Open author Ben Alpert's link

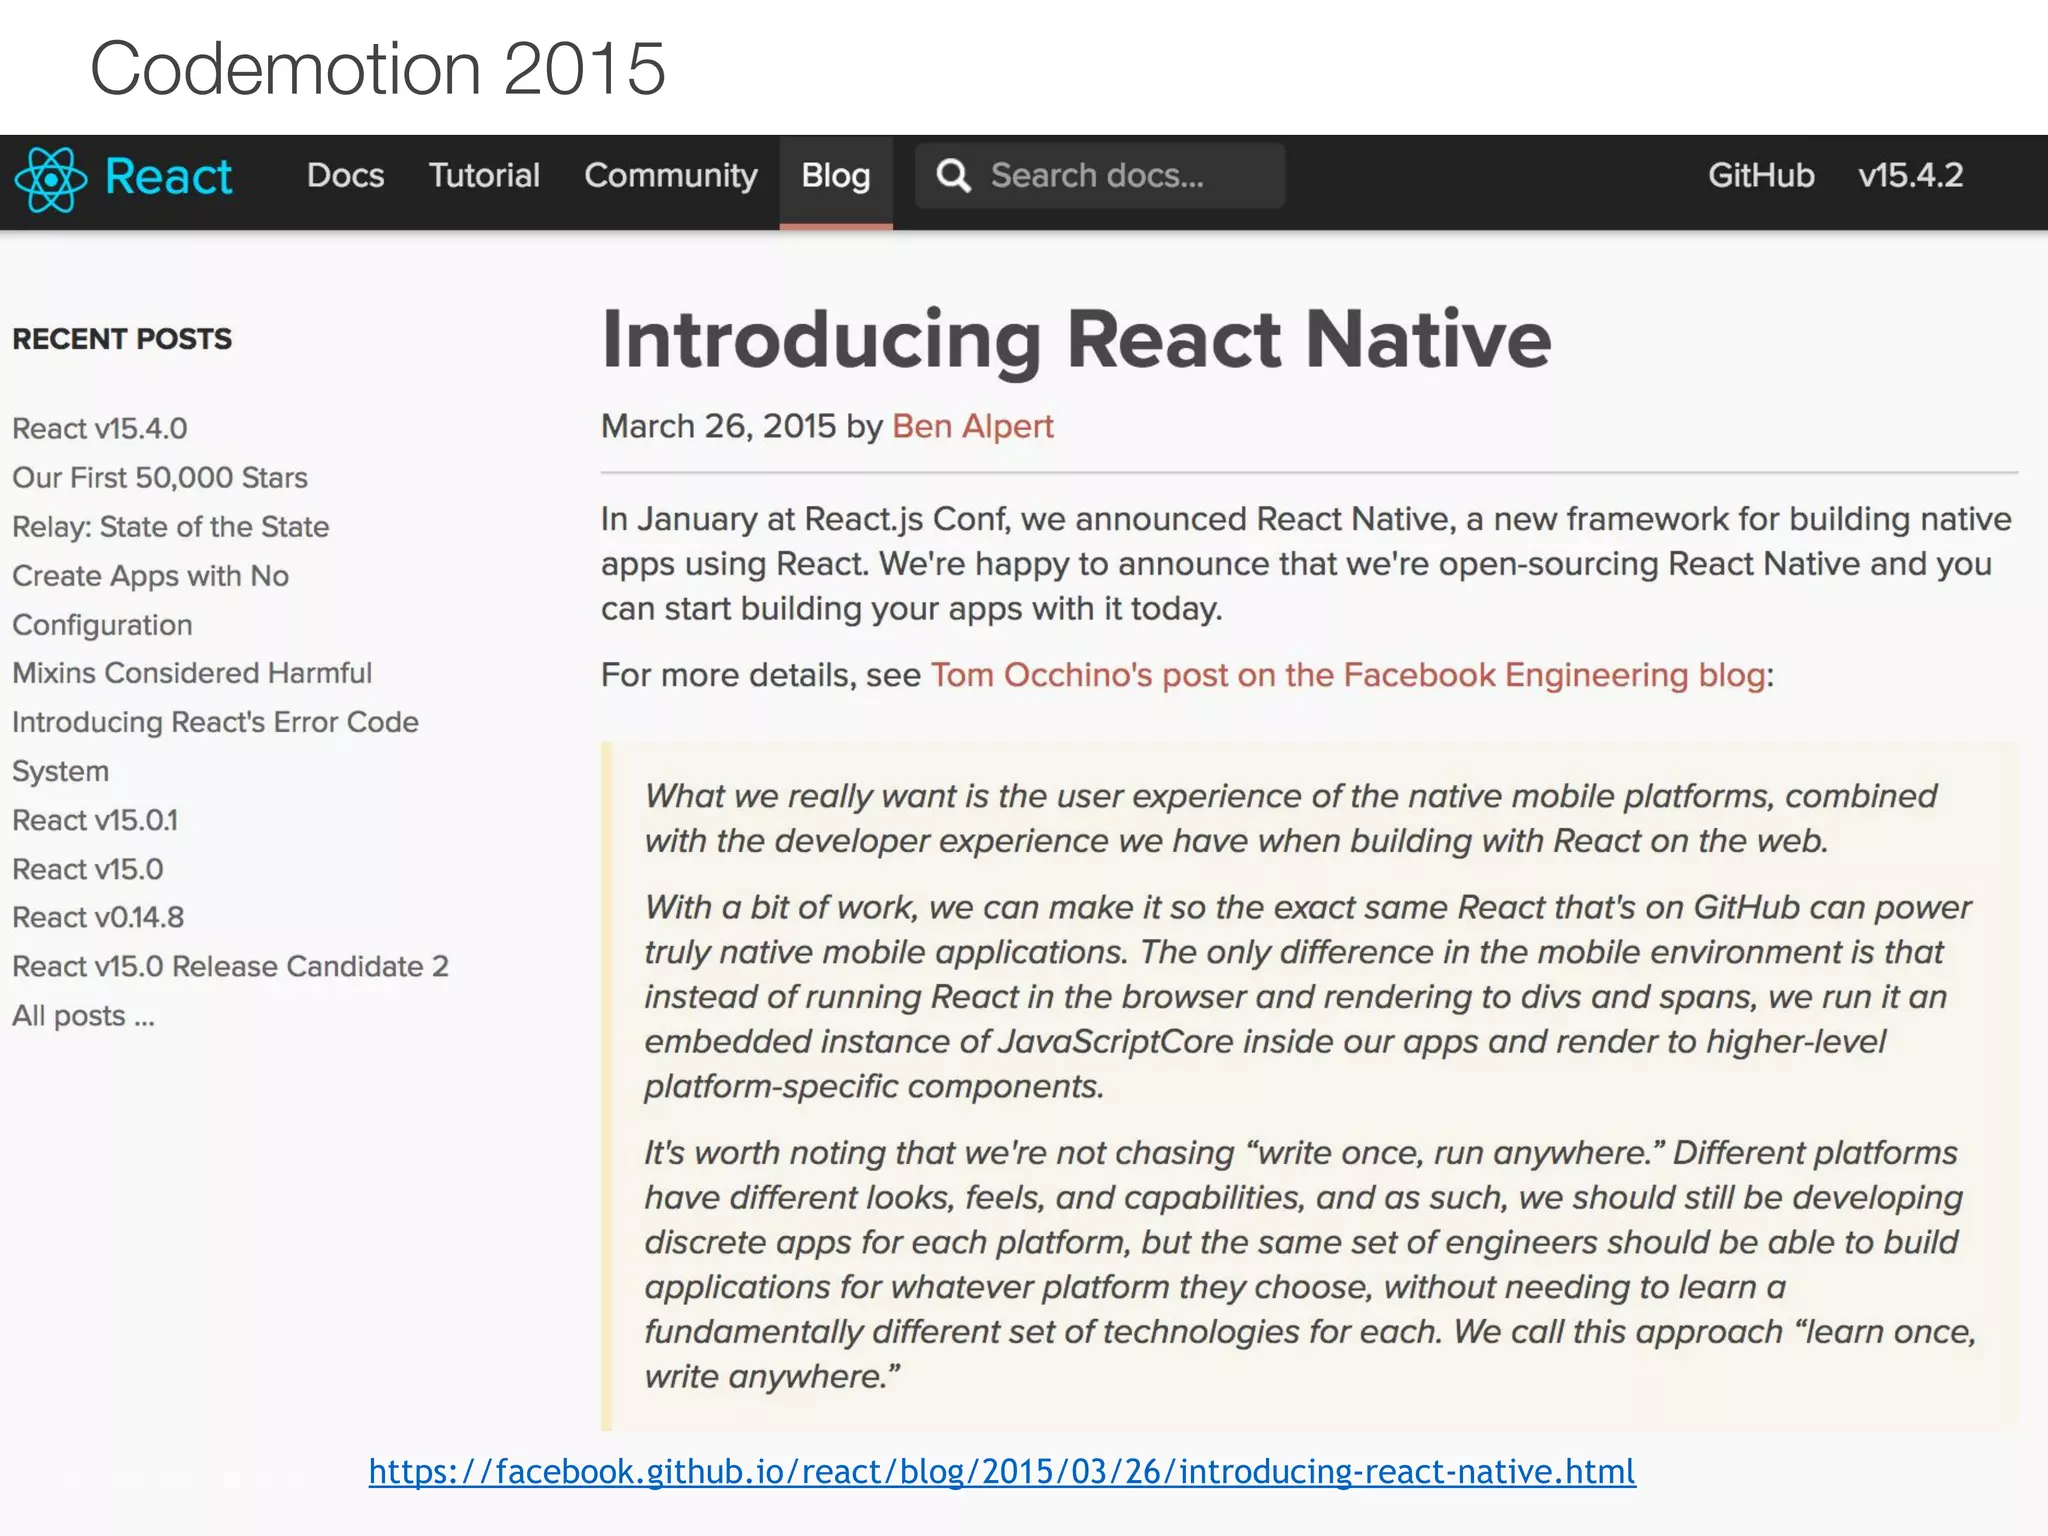click(x=973, y=427)
